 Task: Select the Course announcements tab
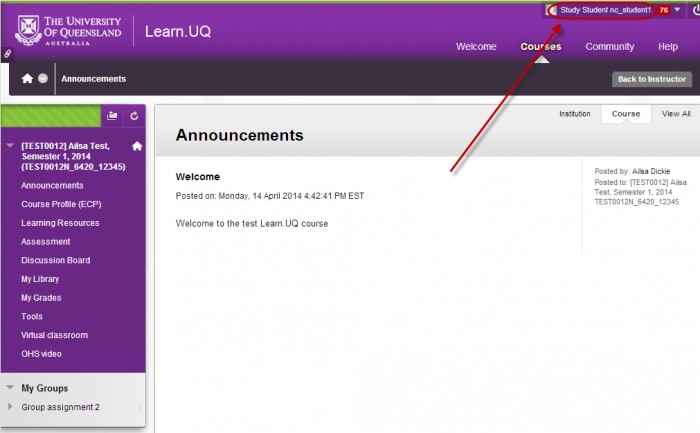click(x=626, y=114)
